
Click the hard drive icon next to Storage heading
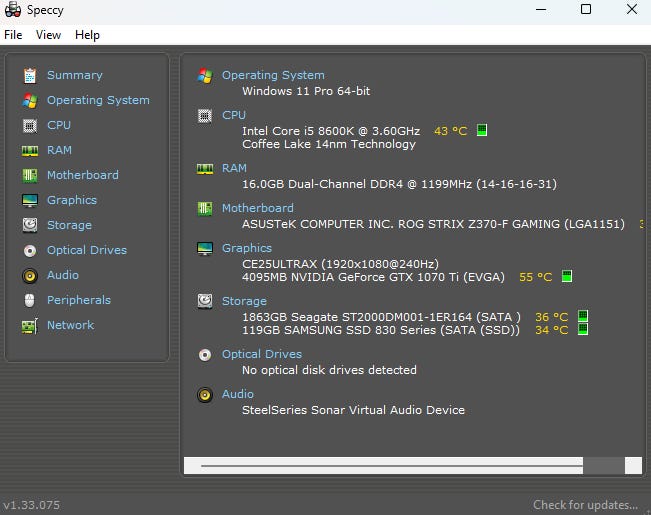[205, 302]
